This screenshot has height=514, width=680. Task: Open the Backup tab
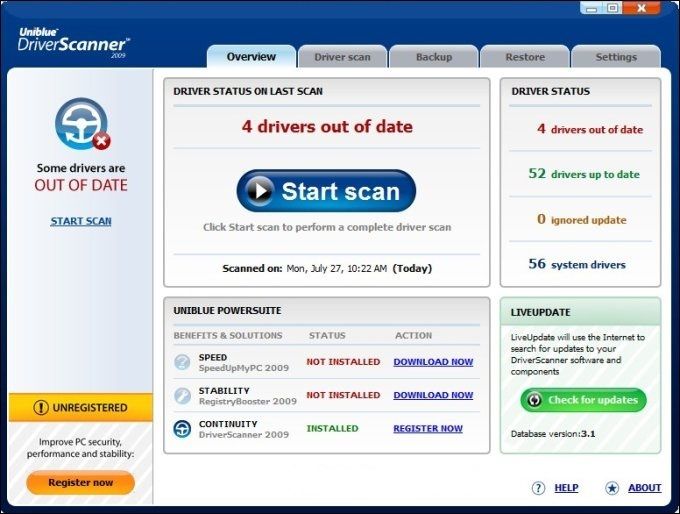click(434, 57)
